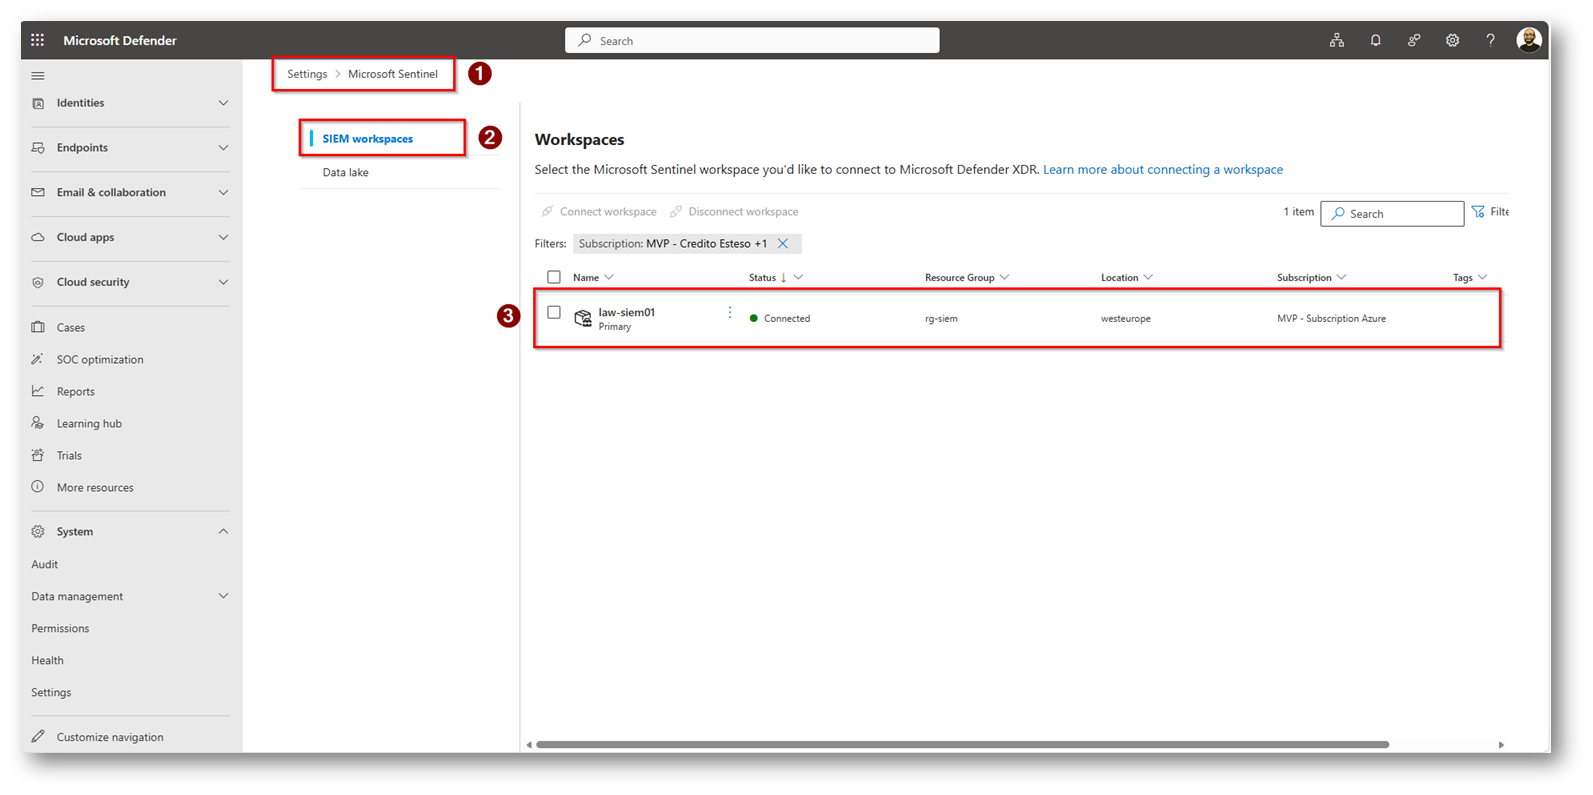
Task: Open the notifications bell icon
Action: pos(1375,40)
